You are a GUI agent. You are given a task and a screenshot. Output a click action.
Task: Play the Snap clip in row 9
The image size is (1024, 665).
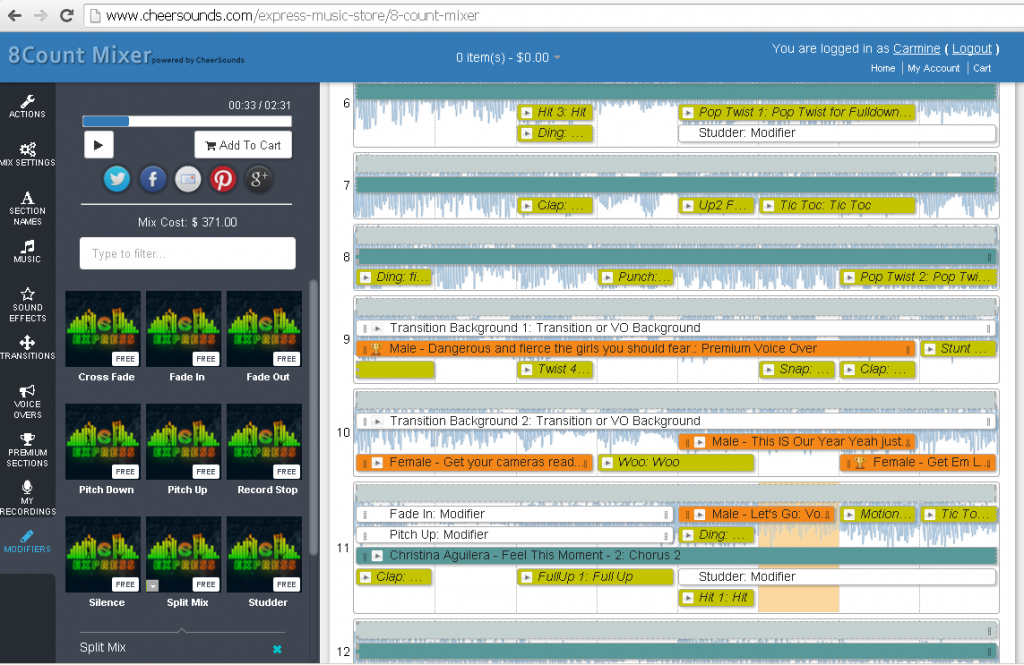click(x=768, y=370)
